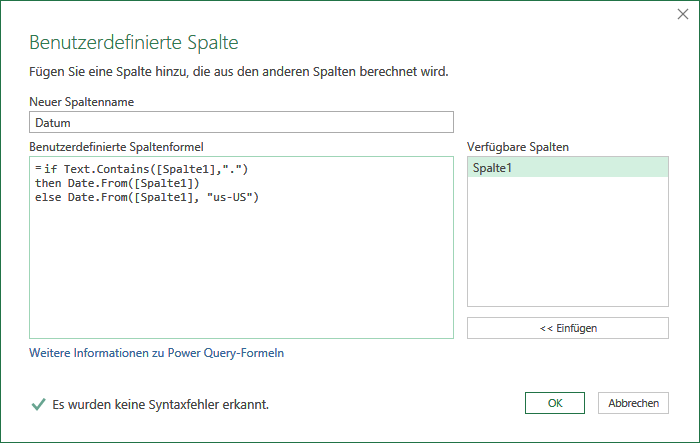This screenshot has width=700, height=443.
Task: Select Spalte1 in available columns list
Action: tap(567, 168)
